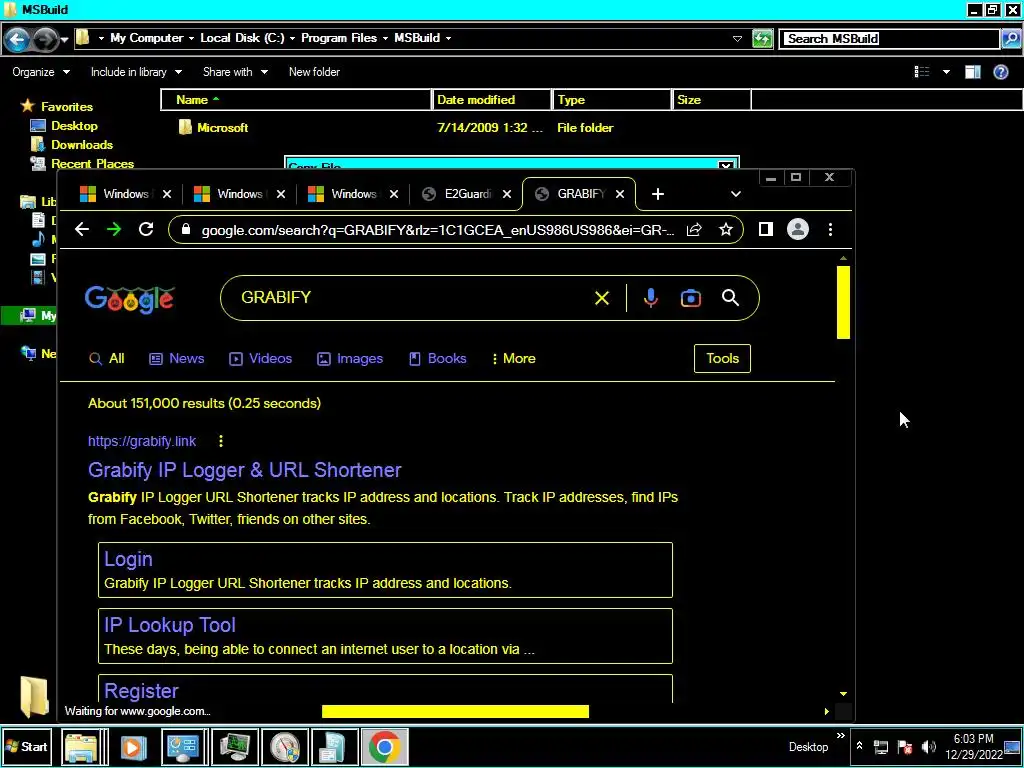Screen dimensions: 1024x768
Task: Click Explorer's back button in MSBuild window
Action: point(18,39)
